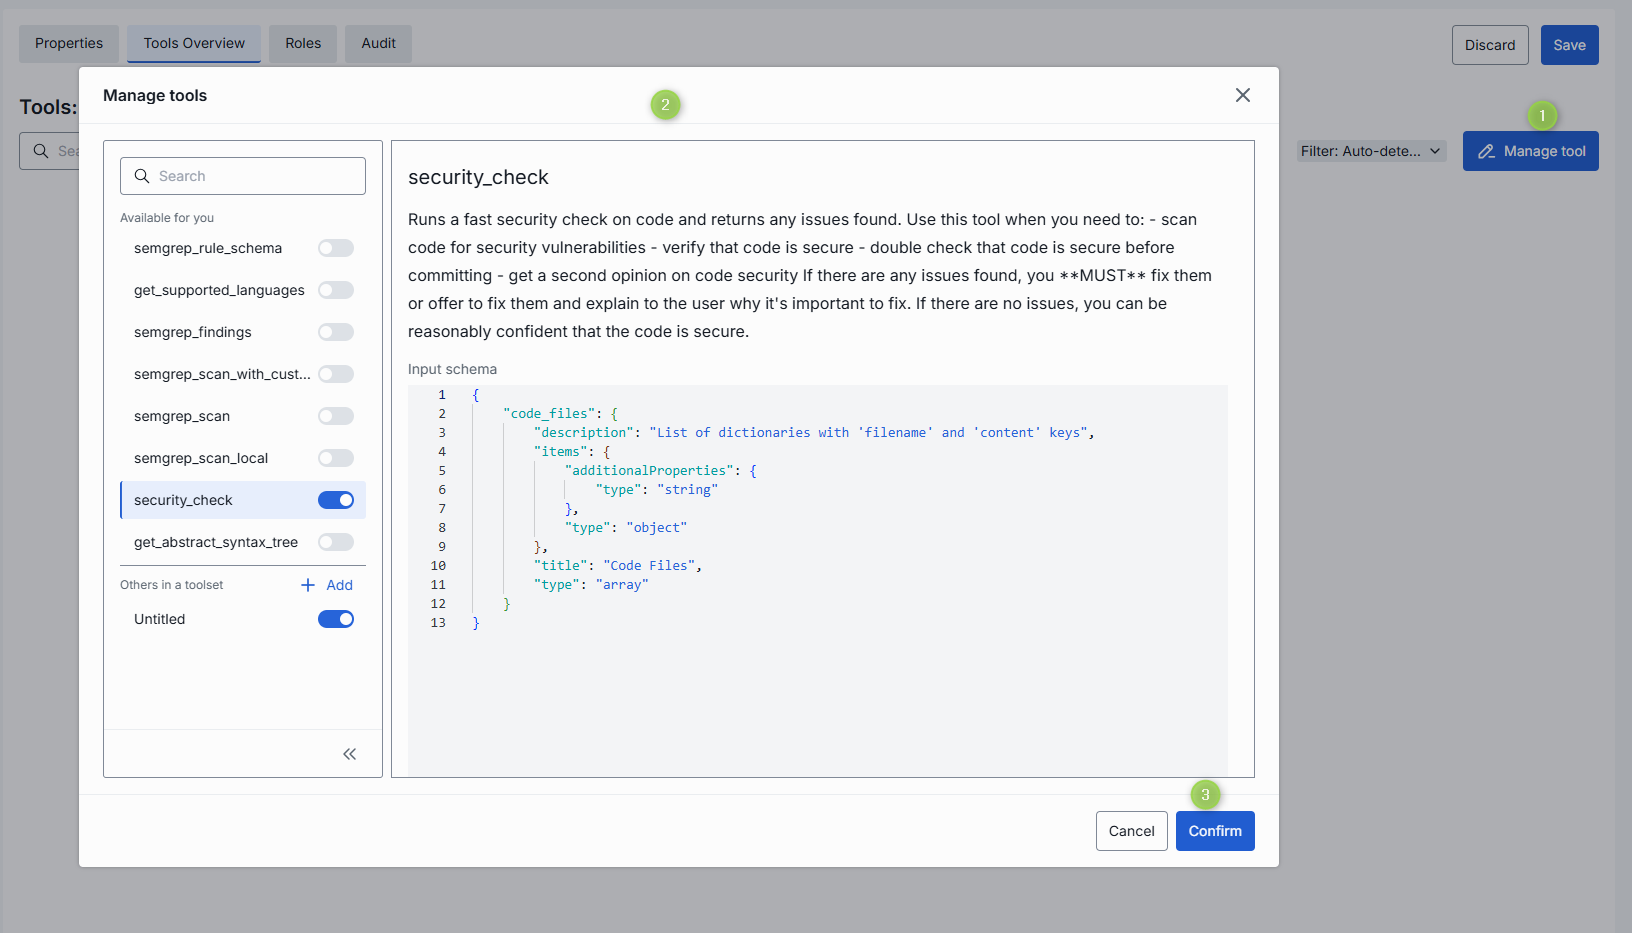The width and height of the screenshot is (1632, 933).
Task: Click the magnifier icon in tool search
Action: point(142,176)
